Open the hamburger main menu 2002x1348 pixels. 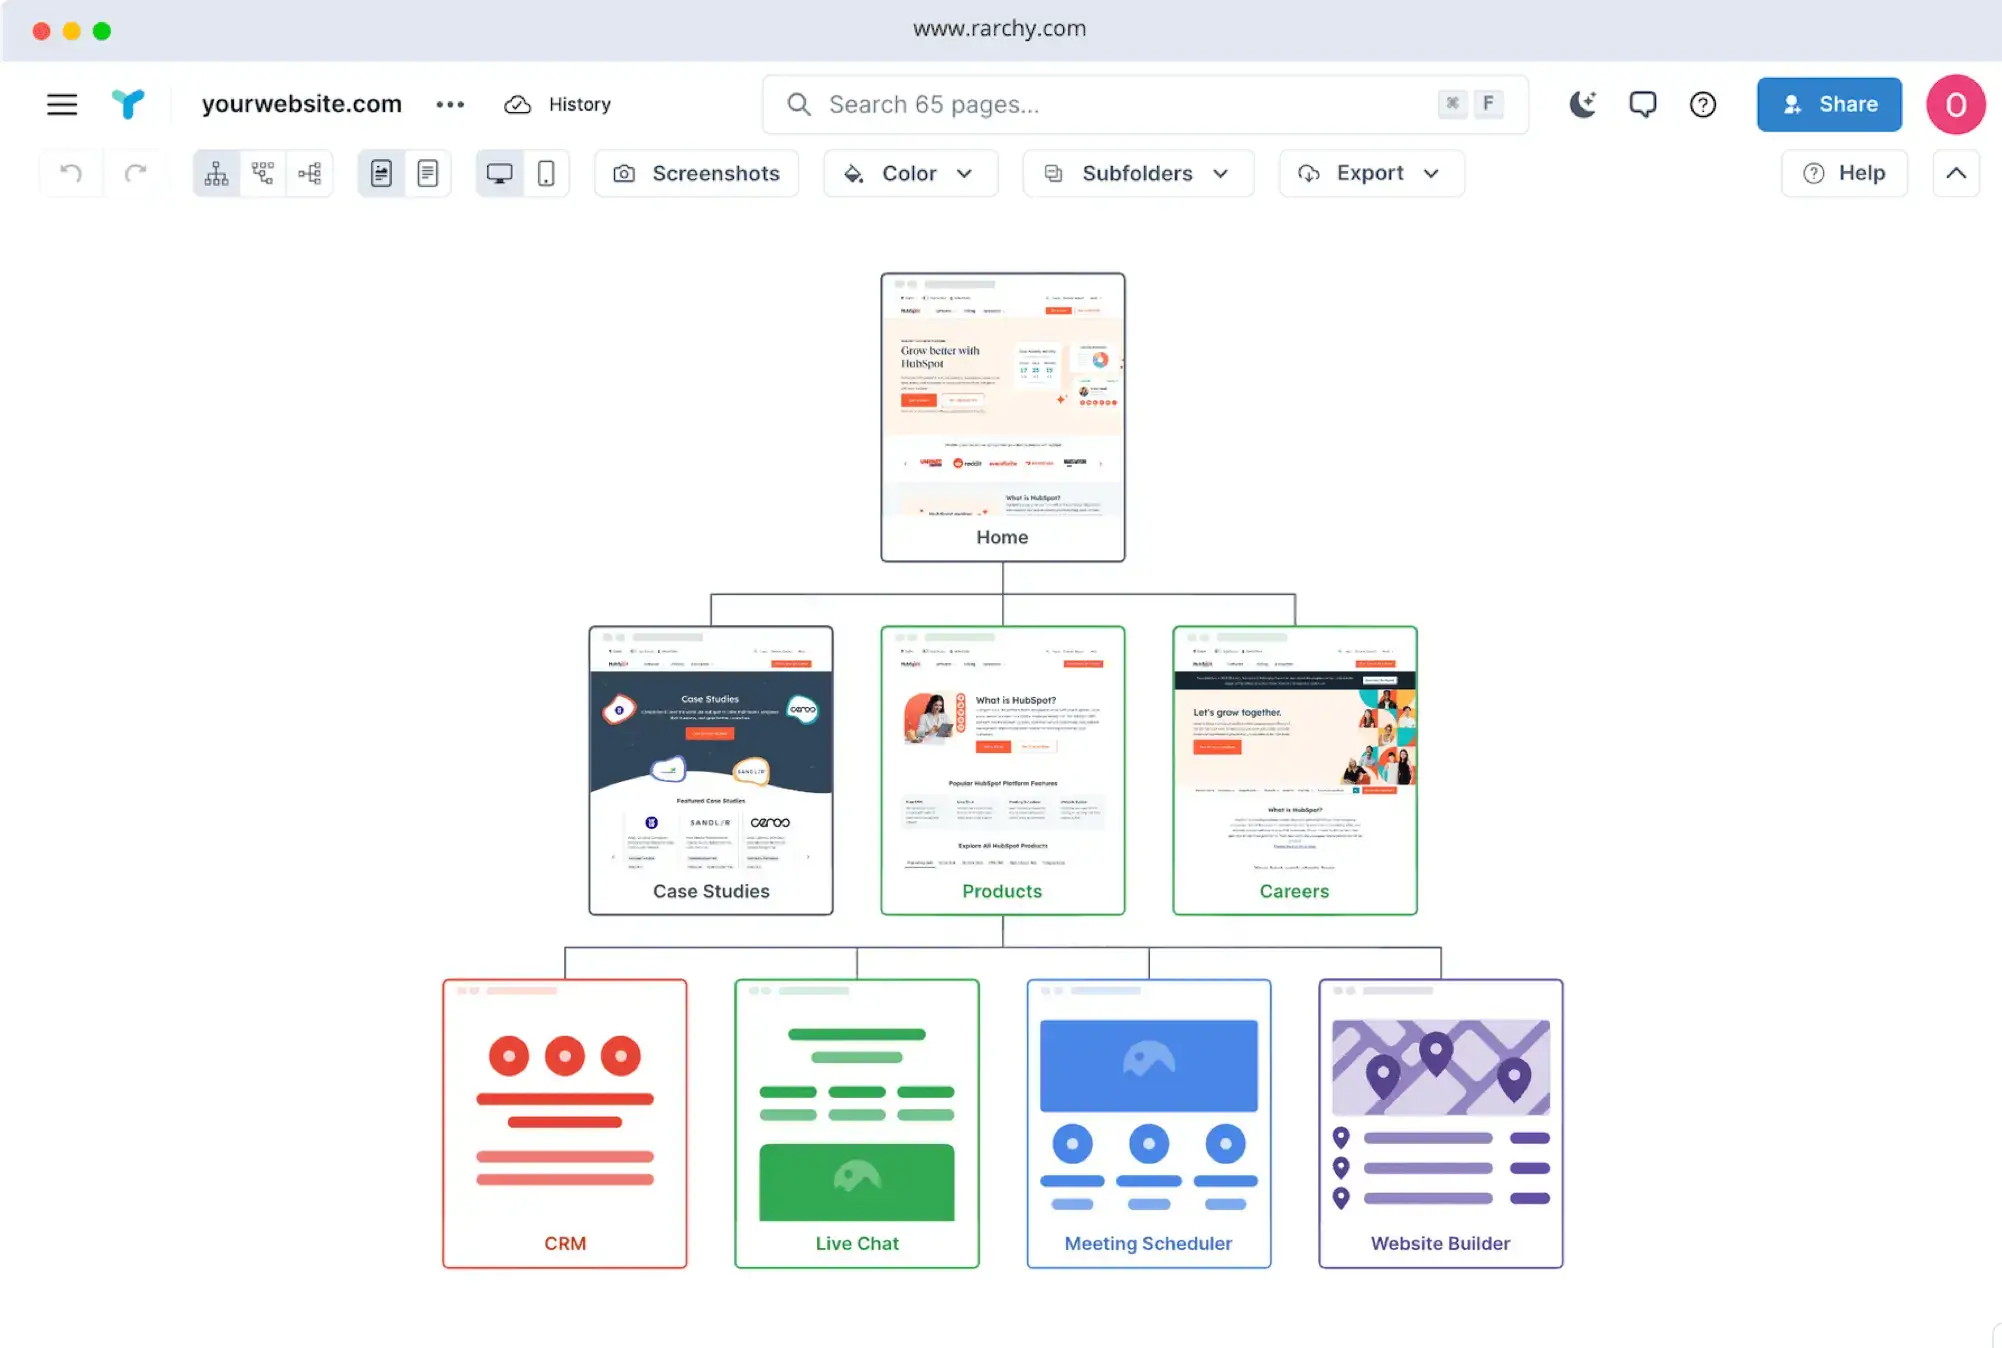point(62,104)
